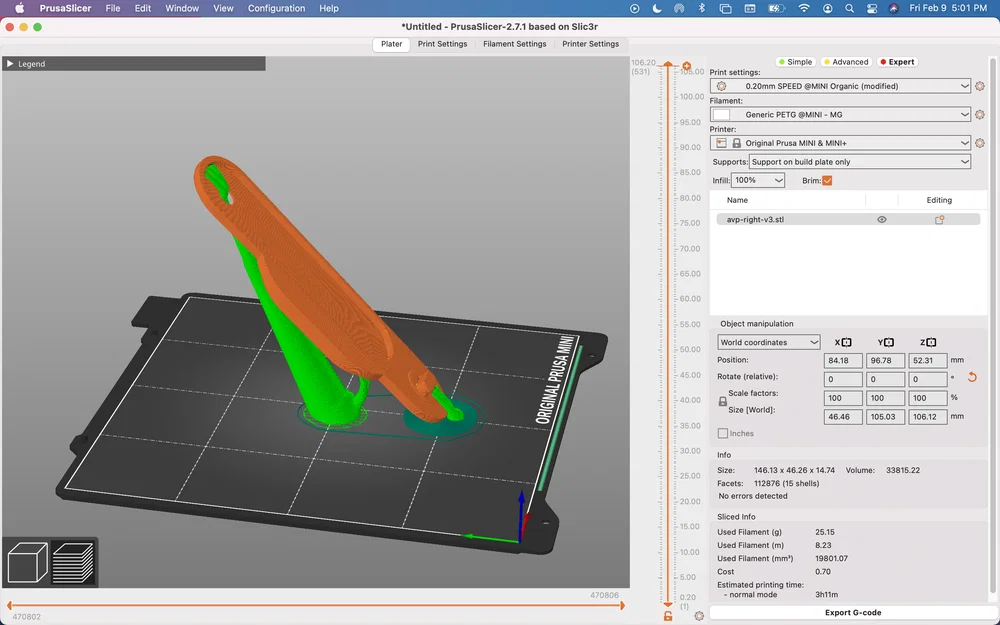1000x625 pixels.
Task: Open macOS Spotlight search icon
Action: [849, 8]
